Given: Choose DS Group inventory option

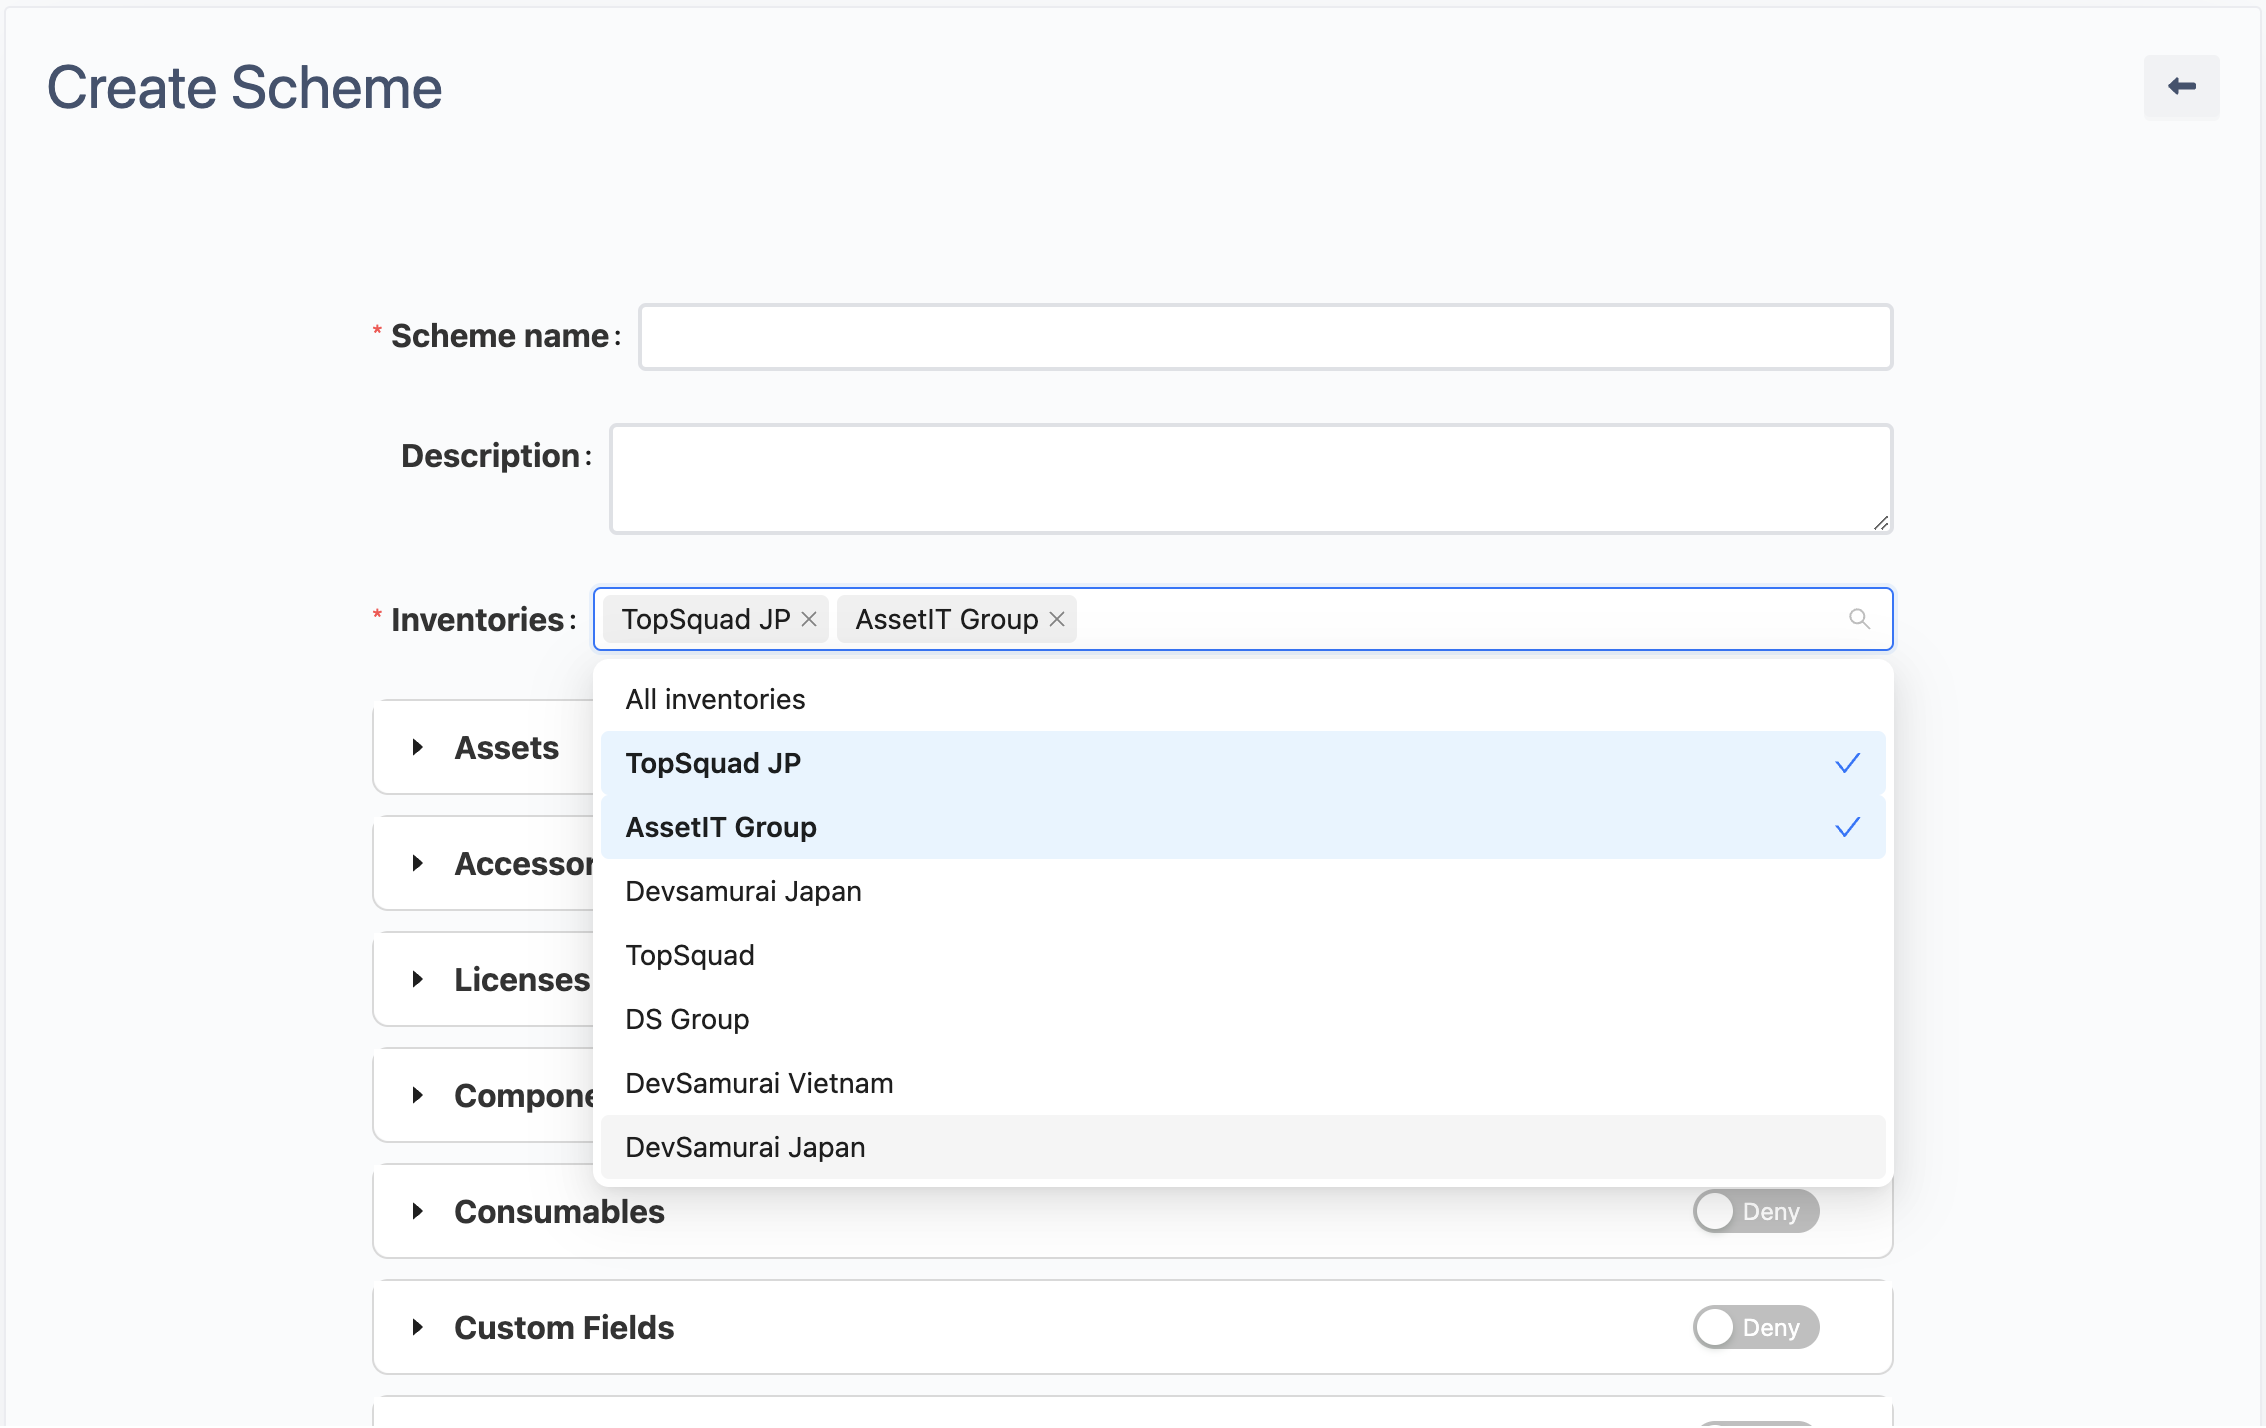Looking at the screenshot, I should tap(687, 1020).
